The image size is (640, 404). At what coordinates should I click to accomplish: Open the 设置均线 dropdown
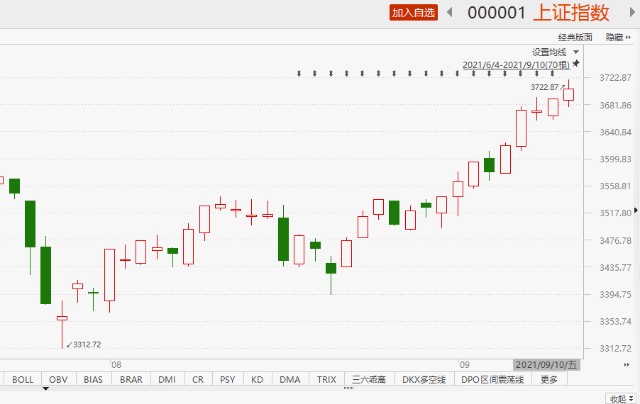[x=555, y=51]
